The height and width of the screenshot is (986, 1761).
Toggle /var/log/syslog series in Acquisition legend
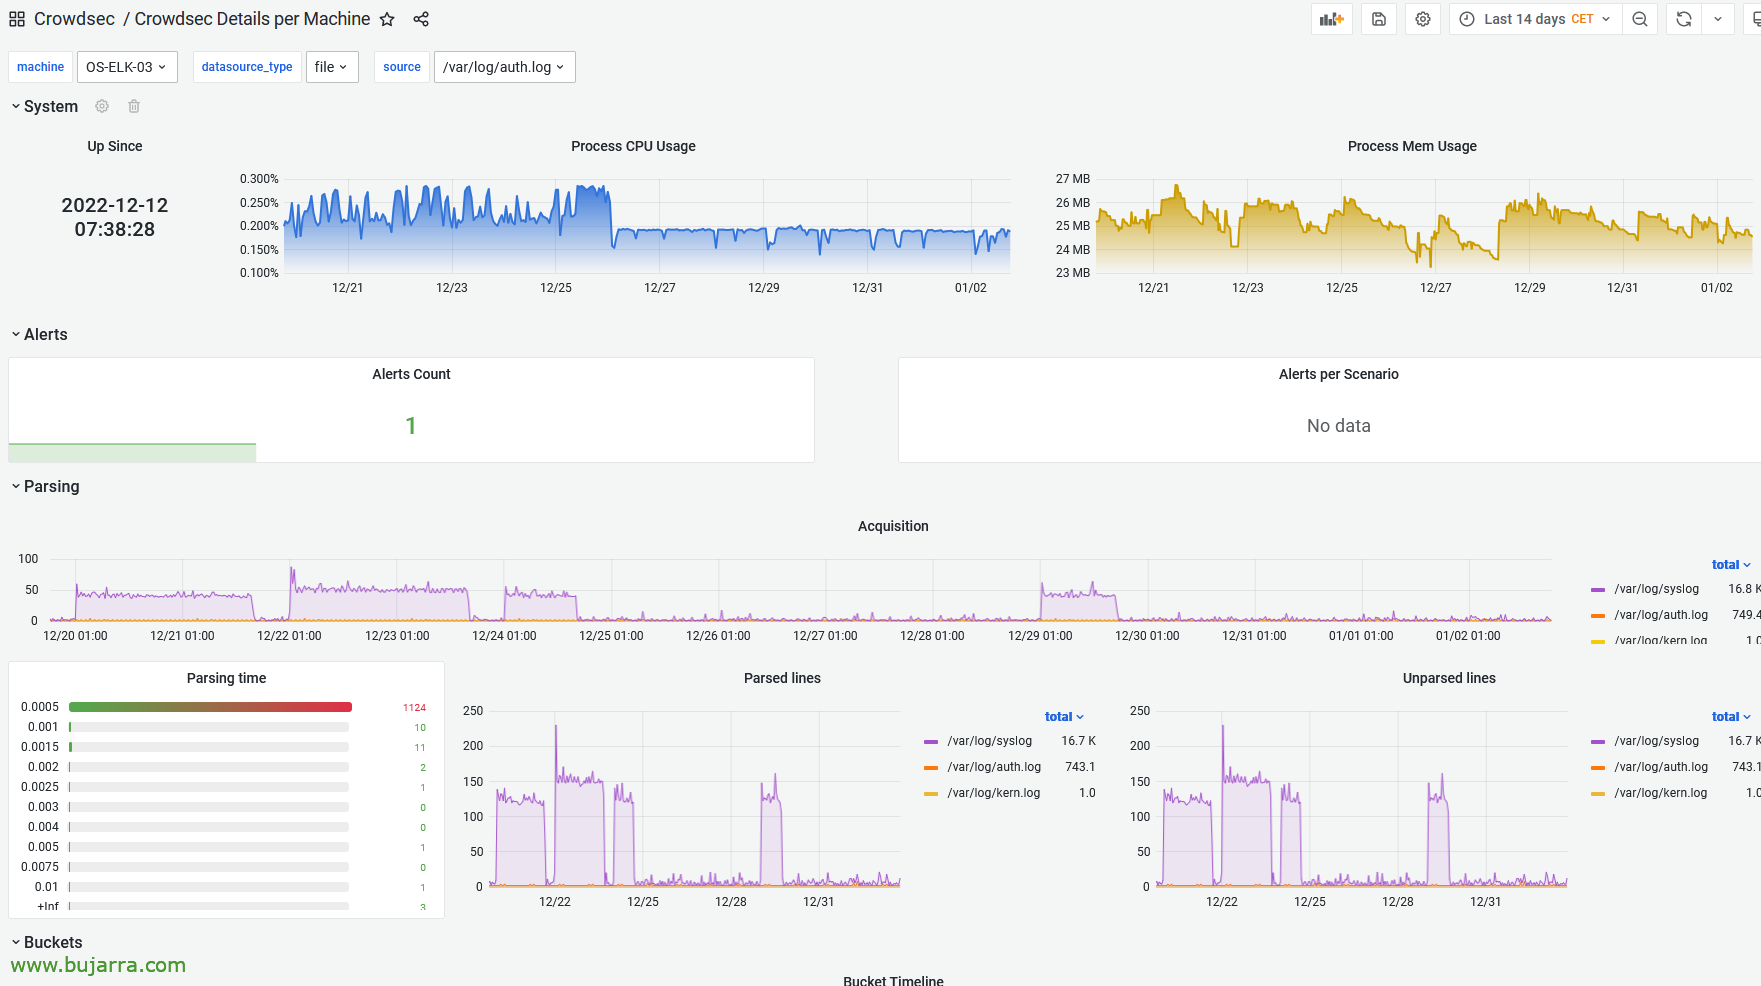(x=1656, y=589)
